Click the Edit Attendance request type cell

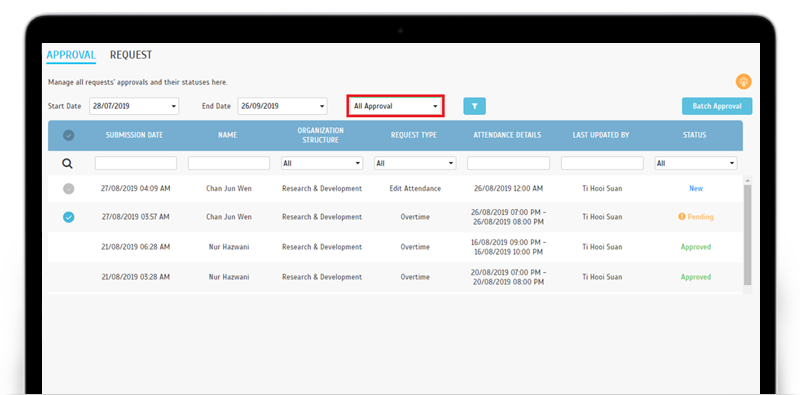[415, 188]
